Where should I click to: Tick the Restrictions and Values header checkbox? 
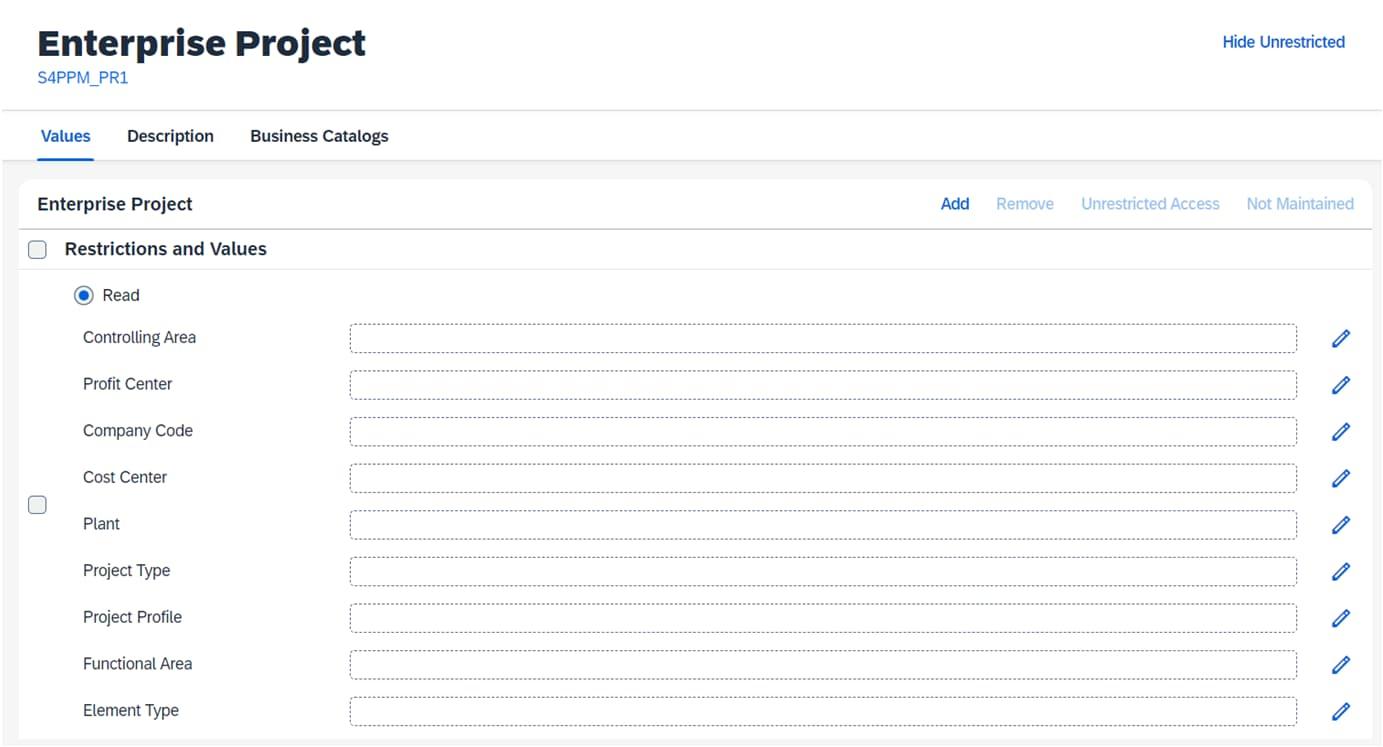click(x=38, y=250)
